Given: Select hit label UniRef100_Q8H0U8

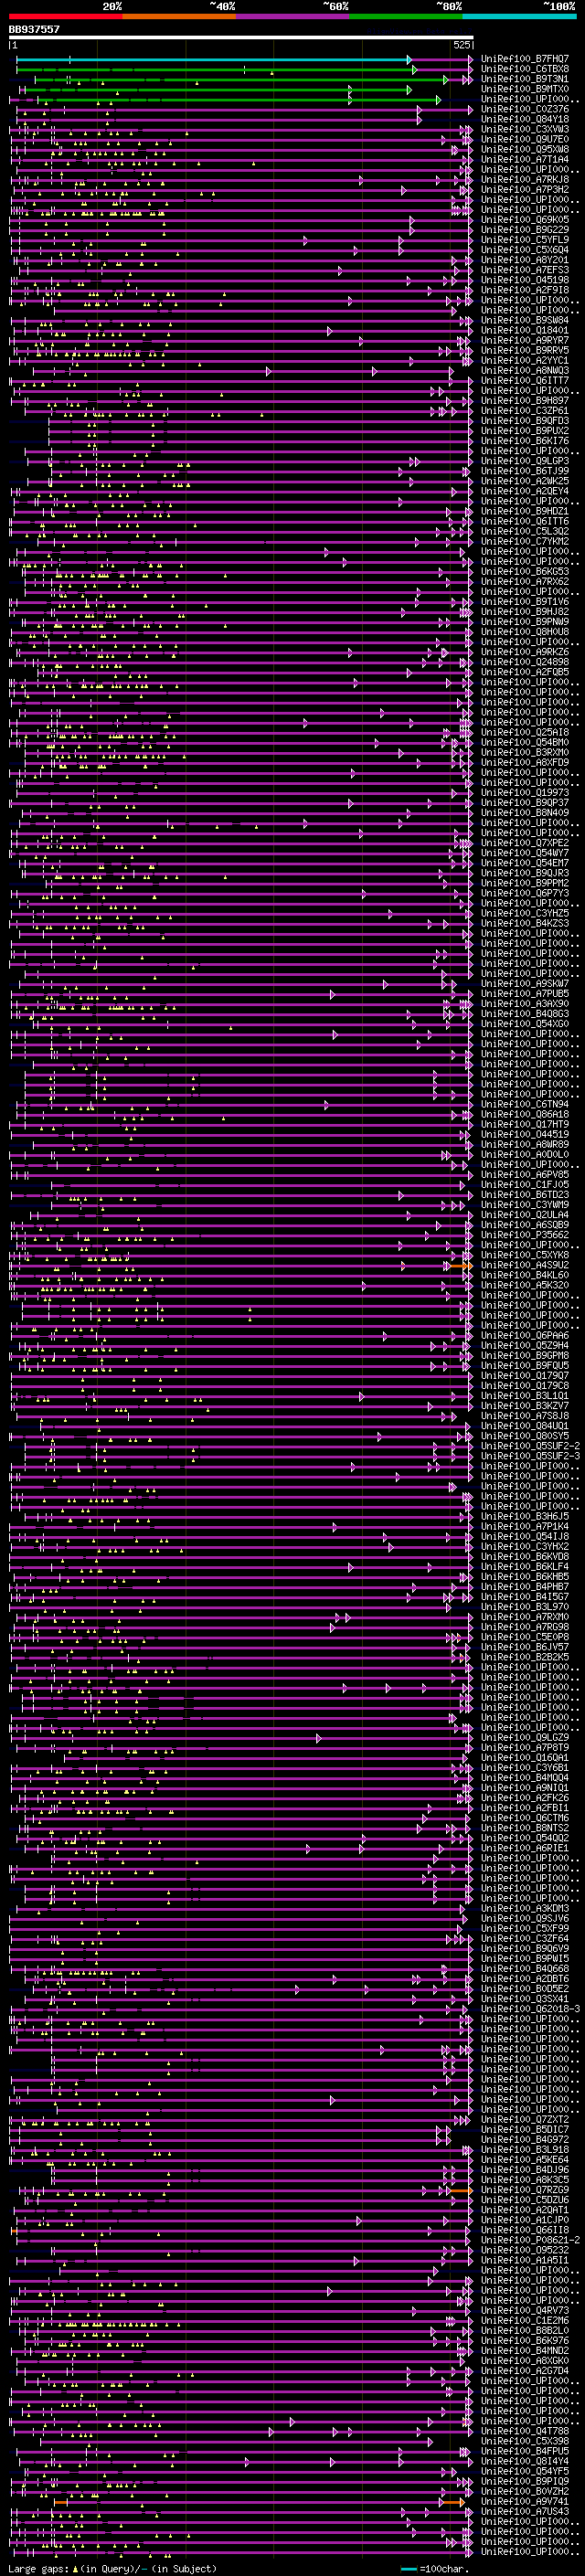Looking at the screenshot, I should pos(525,631).
